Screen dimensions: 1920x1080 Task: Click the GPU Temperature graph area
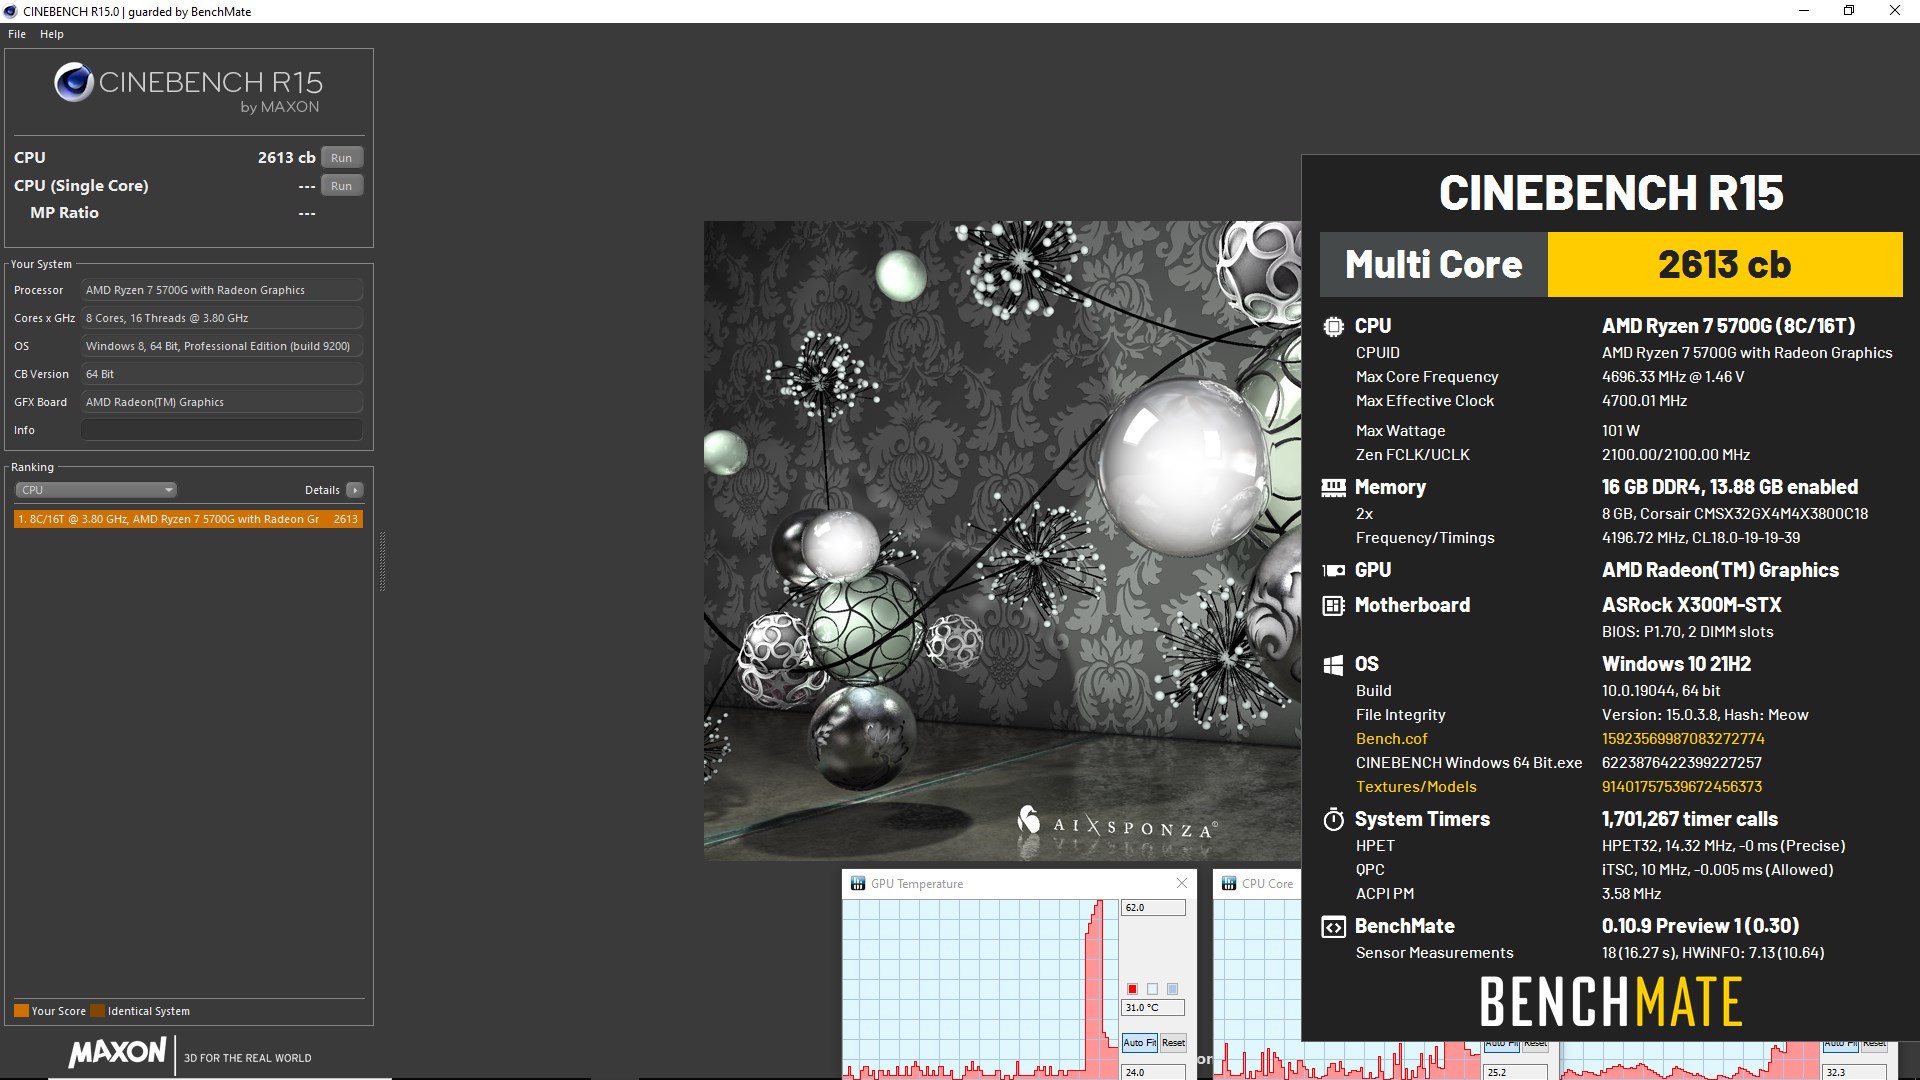coord(980,990)
